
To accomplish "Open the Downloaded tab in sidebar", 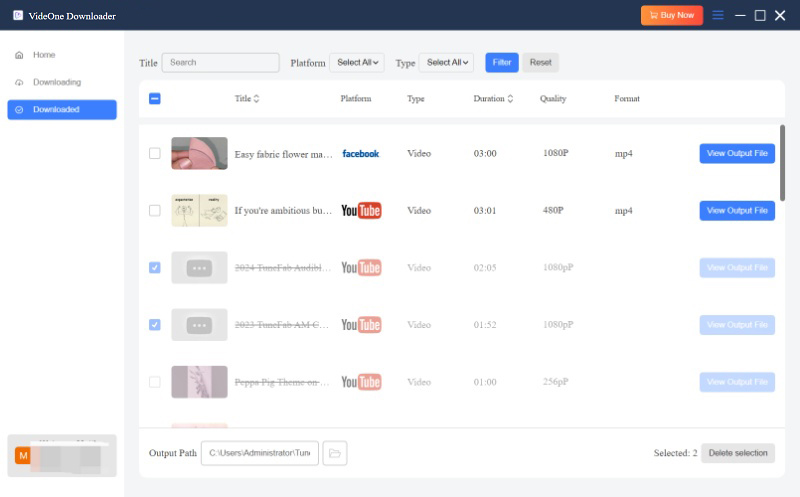I will (x=62, y=110).
